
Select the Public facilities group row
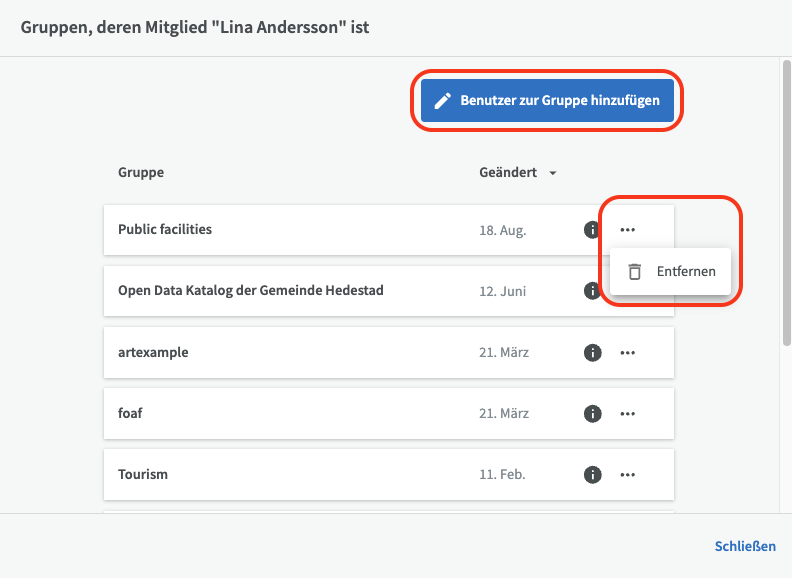(300, 230)
